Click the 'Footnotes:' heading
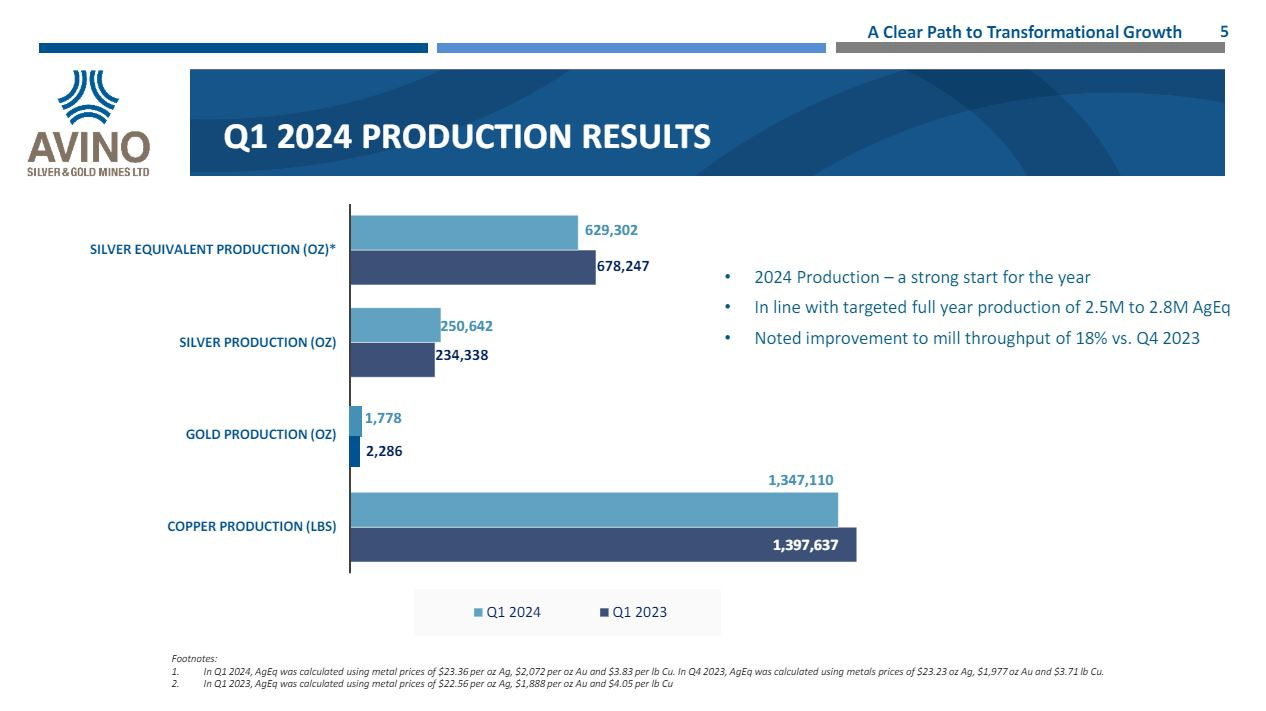1266x711 pixels. 194,659
